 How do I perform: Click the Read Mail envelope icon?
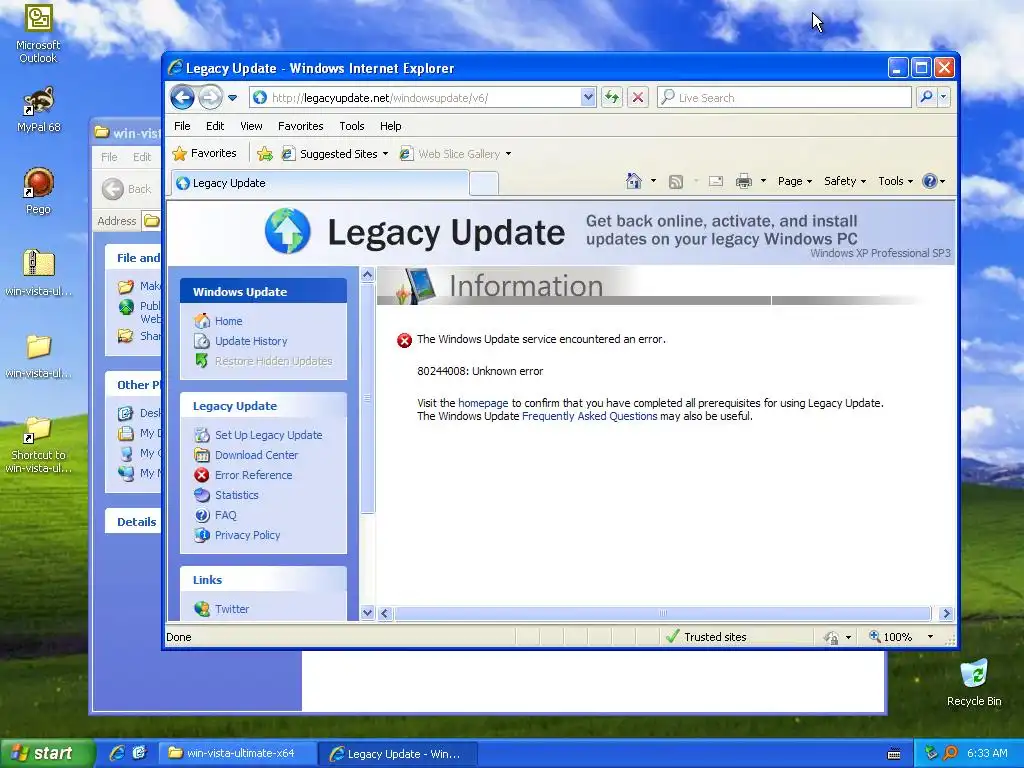716,182
